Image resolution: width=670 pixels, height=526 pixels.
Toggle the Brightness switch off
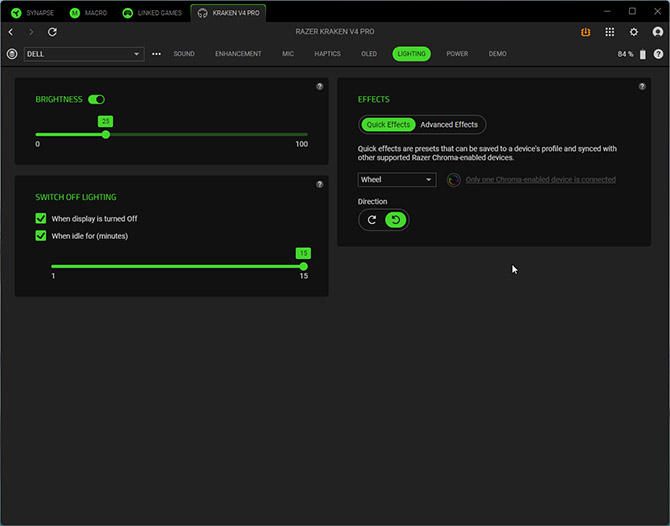(x=97, y=100)
